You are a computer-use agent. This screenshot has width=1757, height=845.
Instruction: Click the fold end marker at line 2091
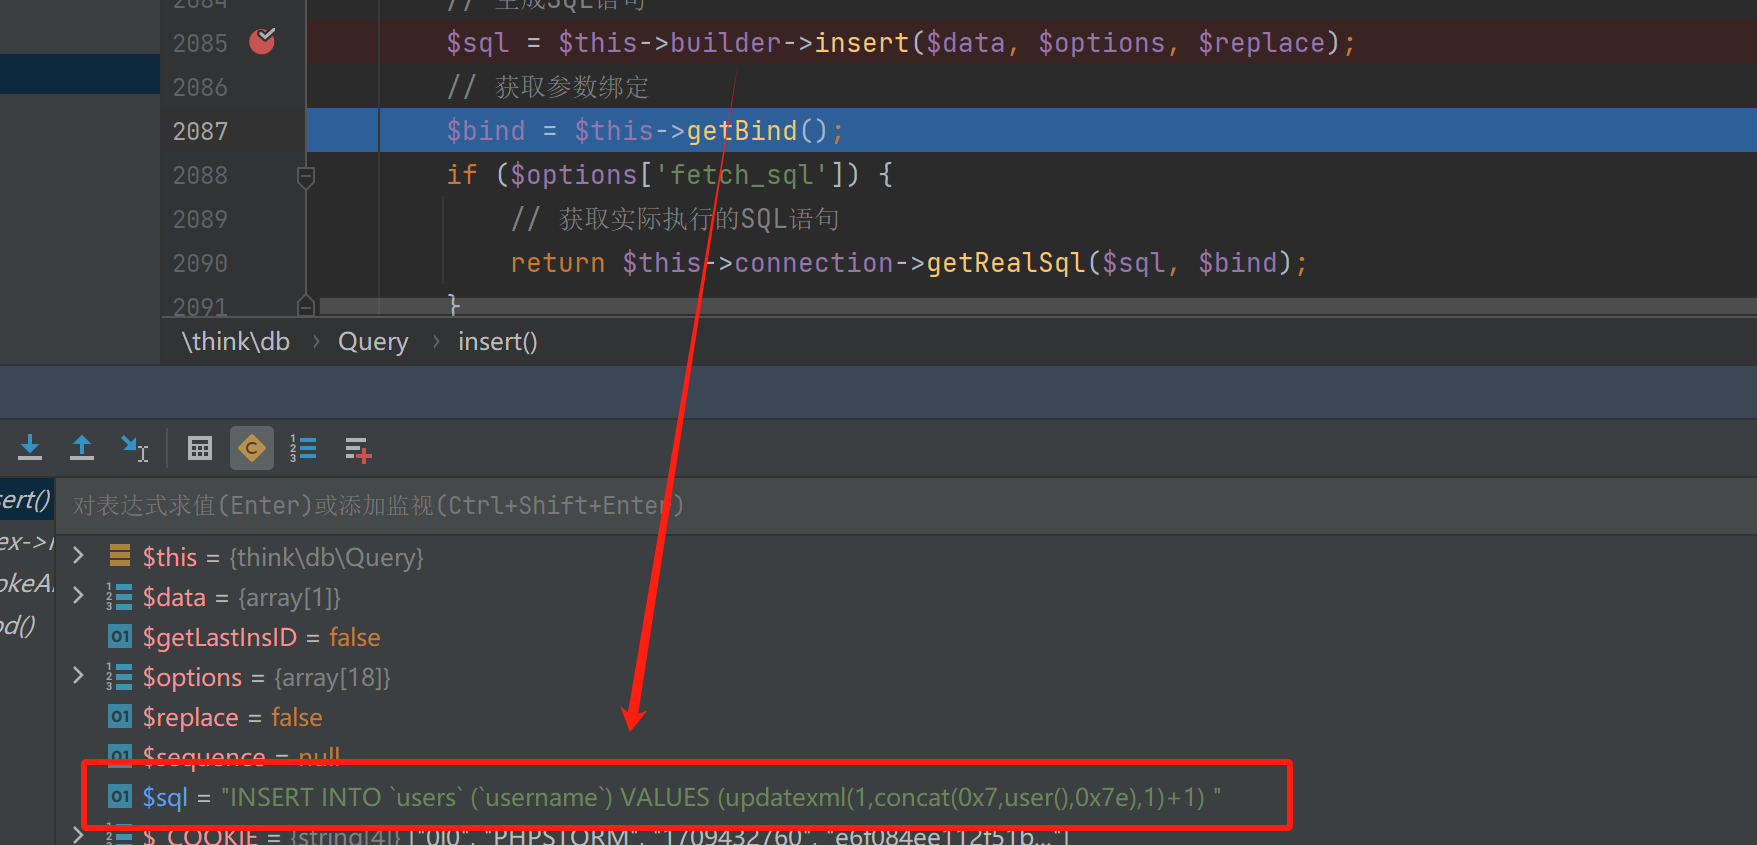click(x=306, y=305)
